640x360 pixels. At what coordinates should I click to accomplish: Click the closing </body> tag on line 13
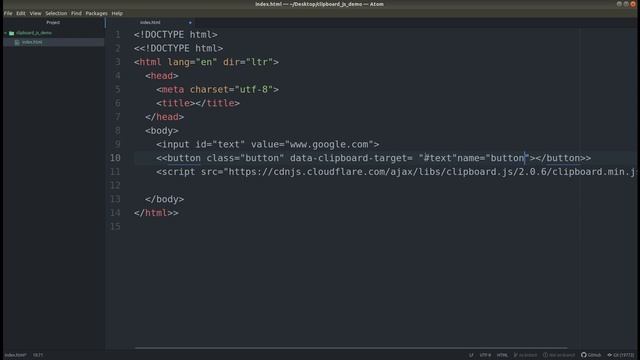click(164, 199)
